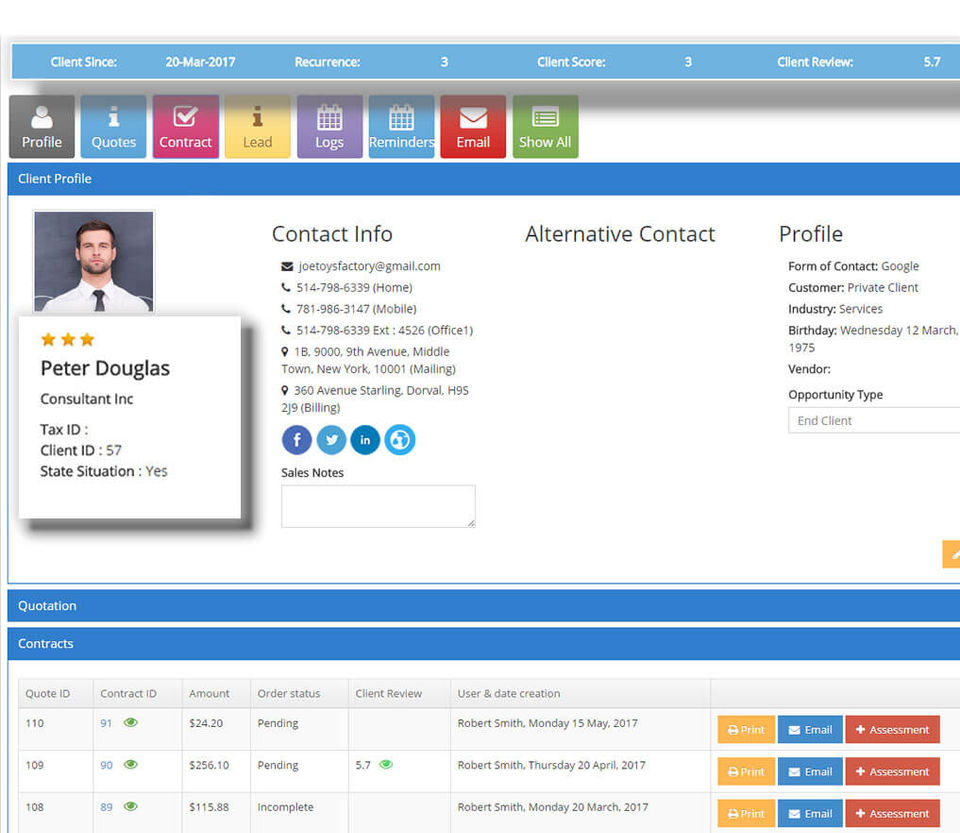The height and width of the screenshot is (833, 960).
Task: Print the contract from quote 108
Action: click(746, 813)
